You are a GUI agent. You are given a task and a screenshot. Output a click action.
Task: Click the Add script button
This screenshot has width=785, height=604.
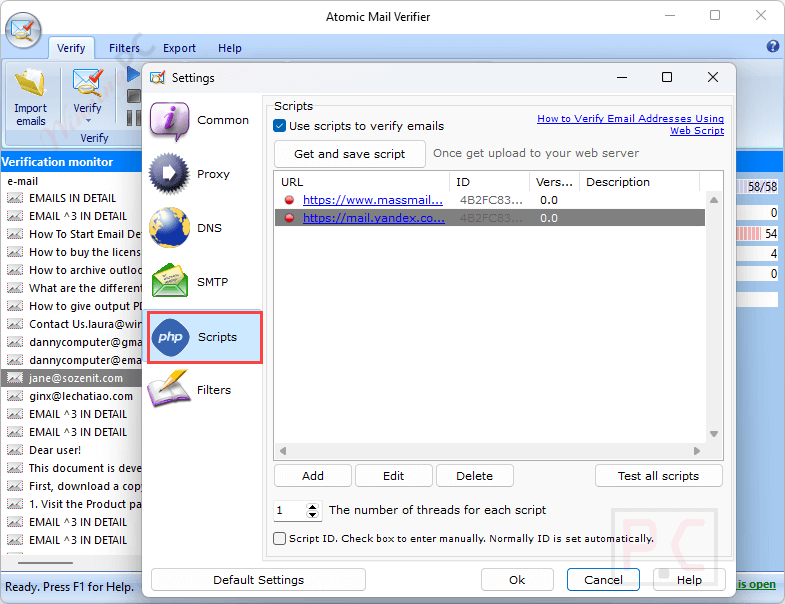[x=313, y=476]
